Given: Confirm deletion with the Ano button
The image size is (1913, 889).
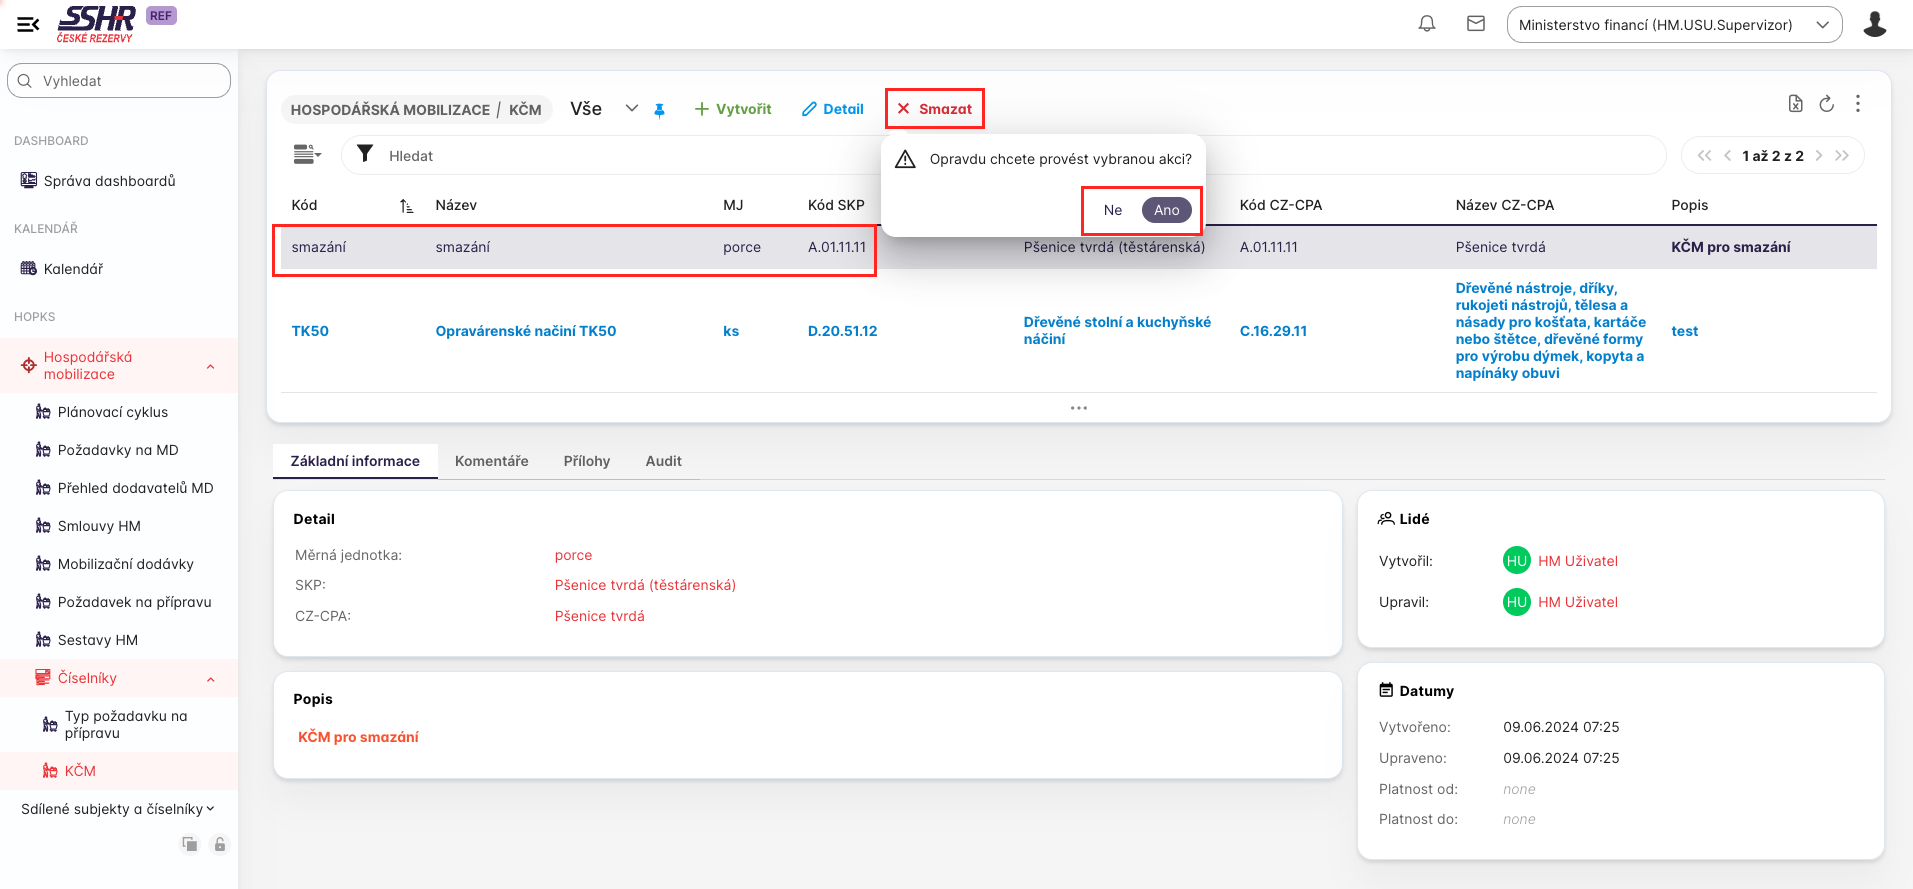Looking at the screenshot, I should coord(1166,210).
